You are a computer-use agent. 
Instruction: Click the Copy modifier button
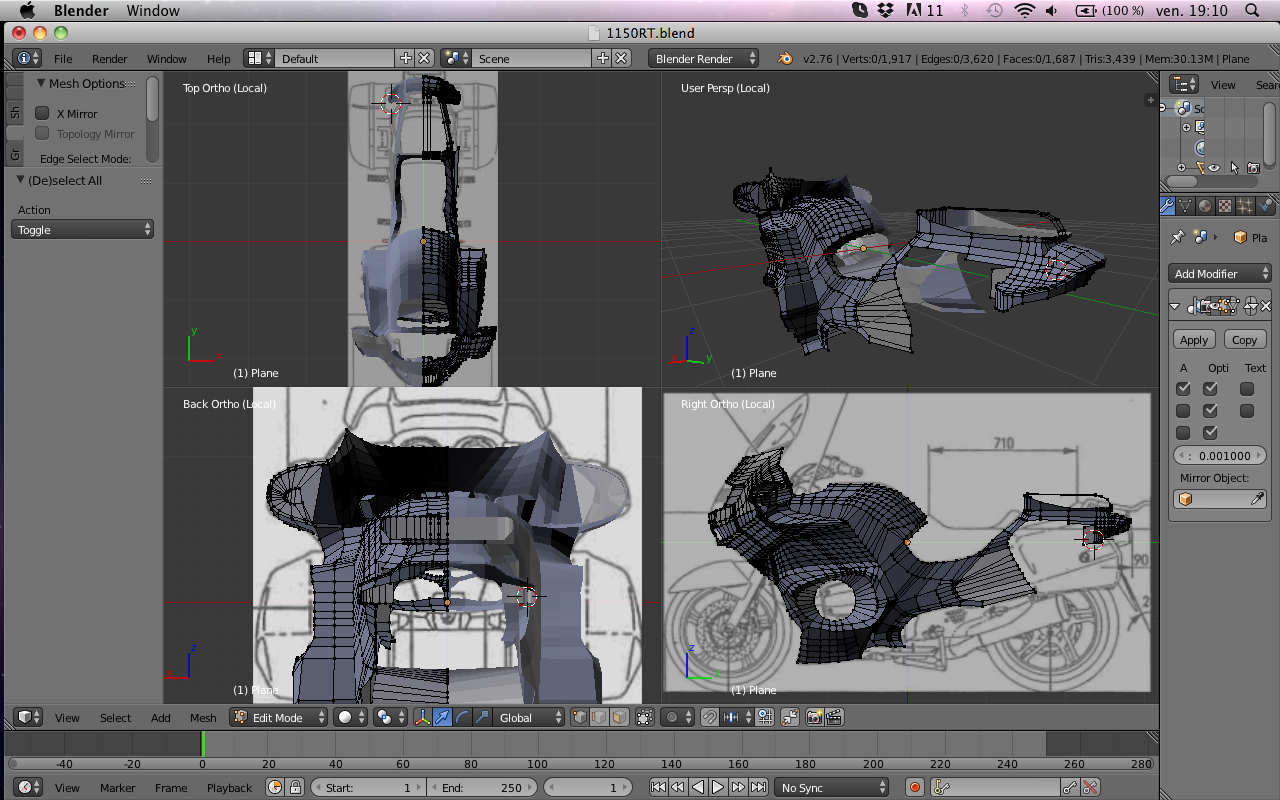[1244, 340]
